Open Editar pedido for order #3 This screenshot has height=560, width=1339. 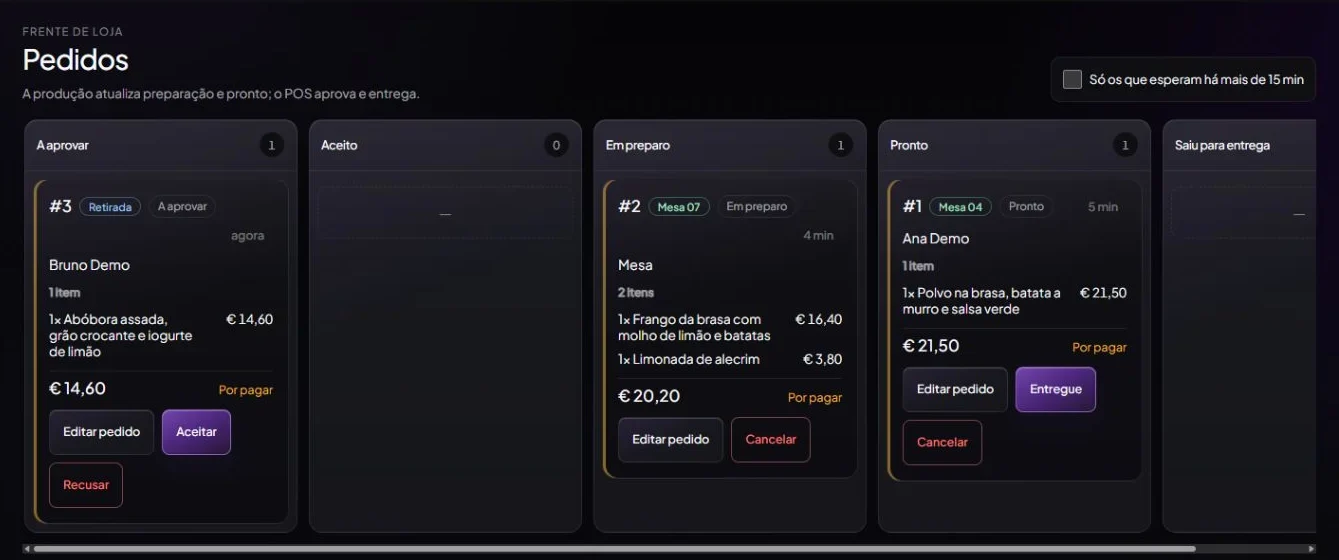click(101, 432)
